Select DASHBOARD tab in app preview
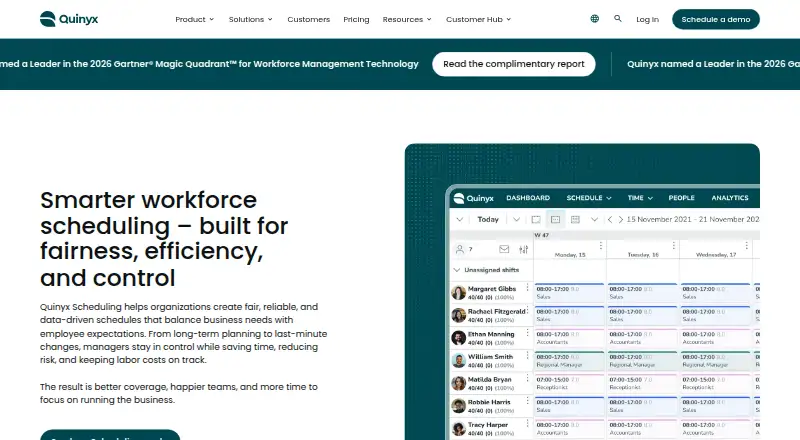Viewport: 800px width, 440px height. tap(528, 198)
